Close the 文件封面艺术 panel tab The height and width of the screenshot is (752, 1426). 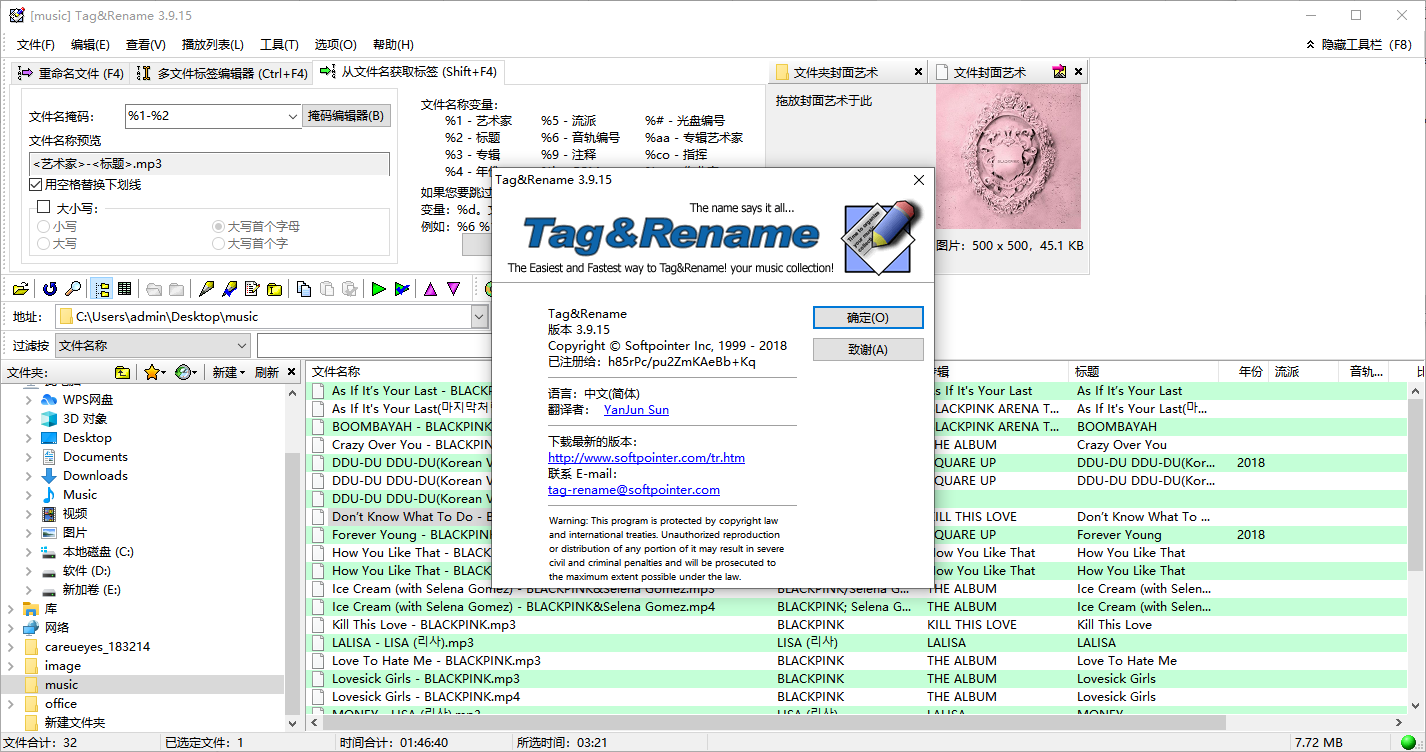click(x=1078, y=72)
